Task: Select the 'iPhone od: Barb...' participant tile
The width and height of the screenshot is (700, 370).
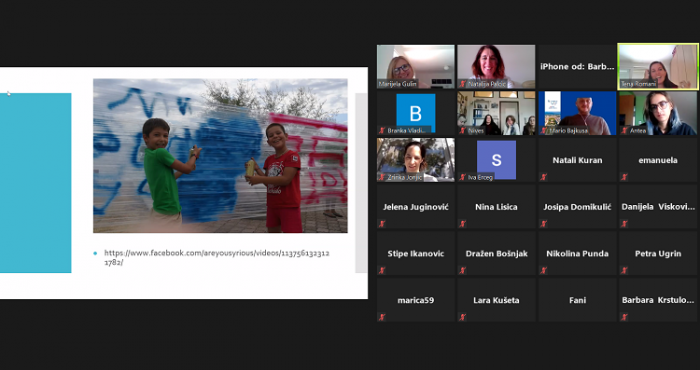Action: click(577, 67)
